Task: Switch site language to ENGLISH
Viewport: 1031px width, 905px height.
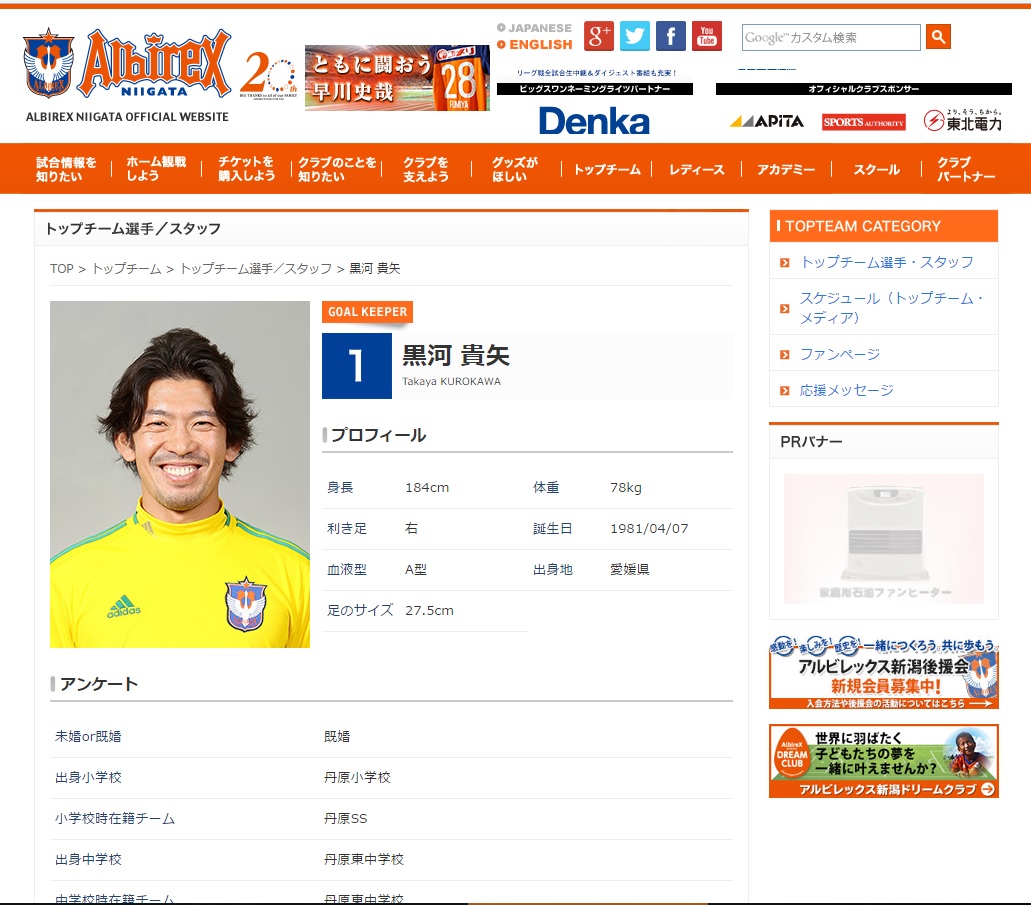Action: click(540, 45)
